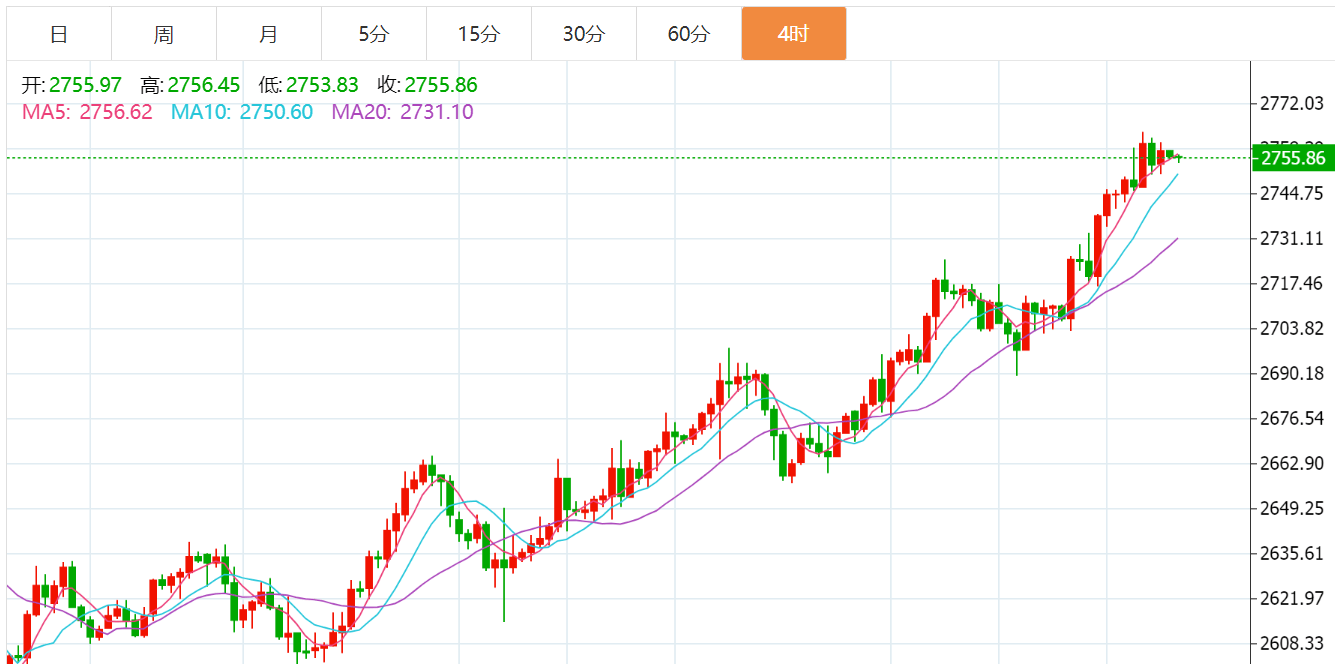Image resolution: width=1335 pixels, height=664 pixels.
Task: Select the 2744.75 price axis label
Action: pos(1292,193)
